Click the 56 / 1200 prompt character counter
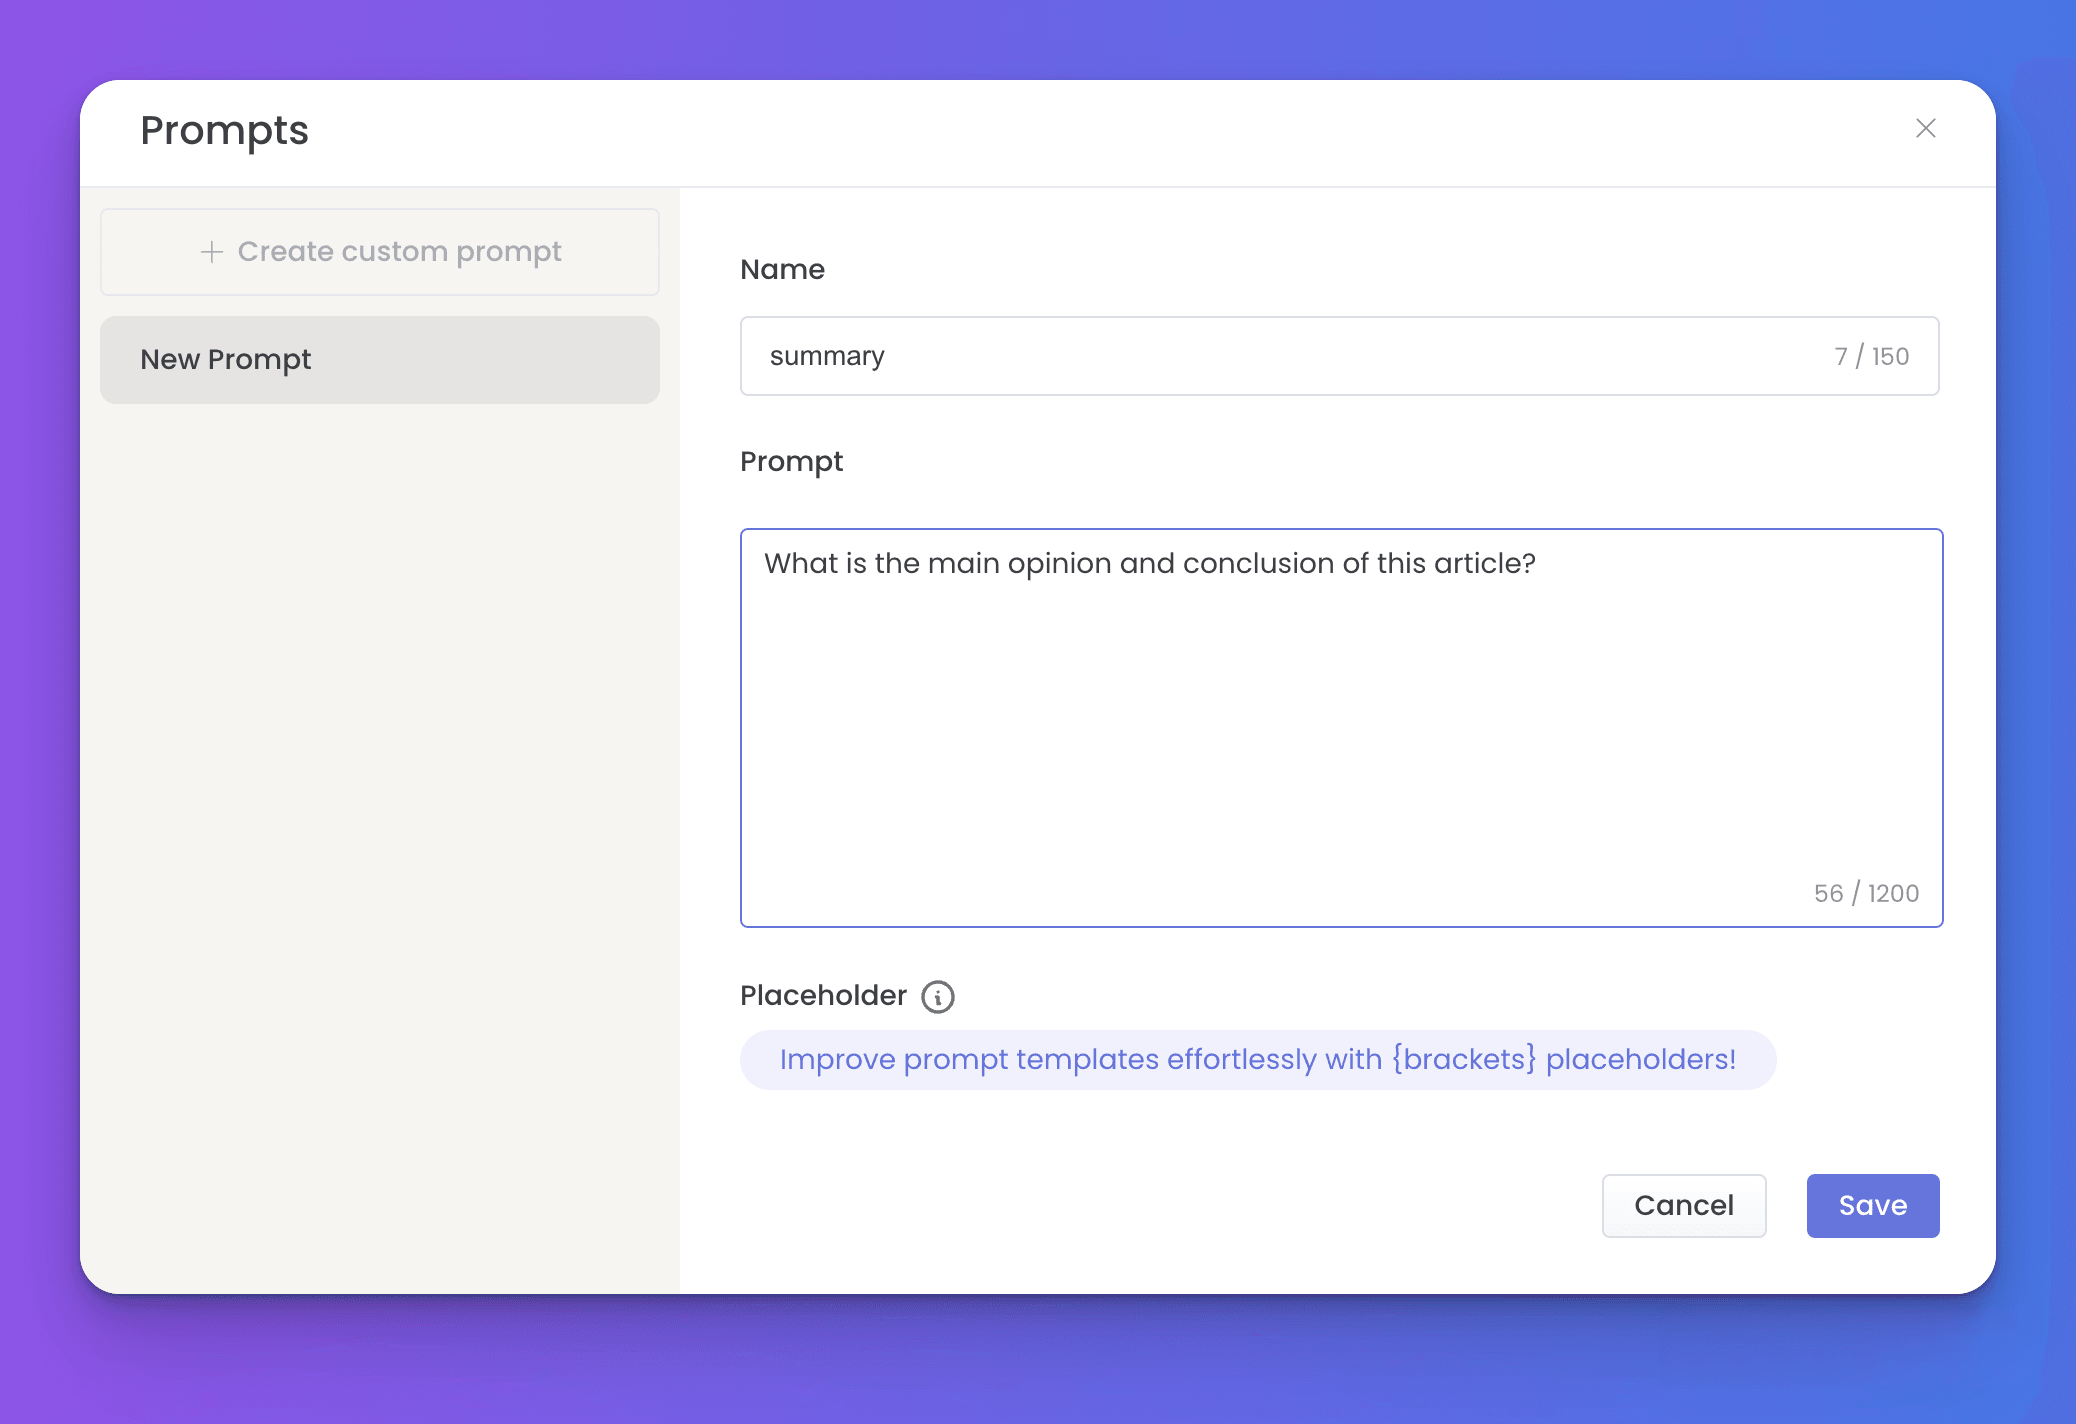 [1865, 893]
